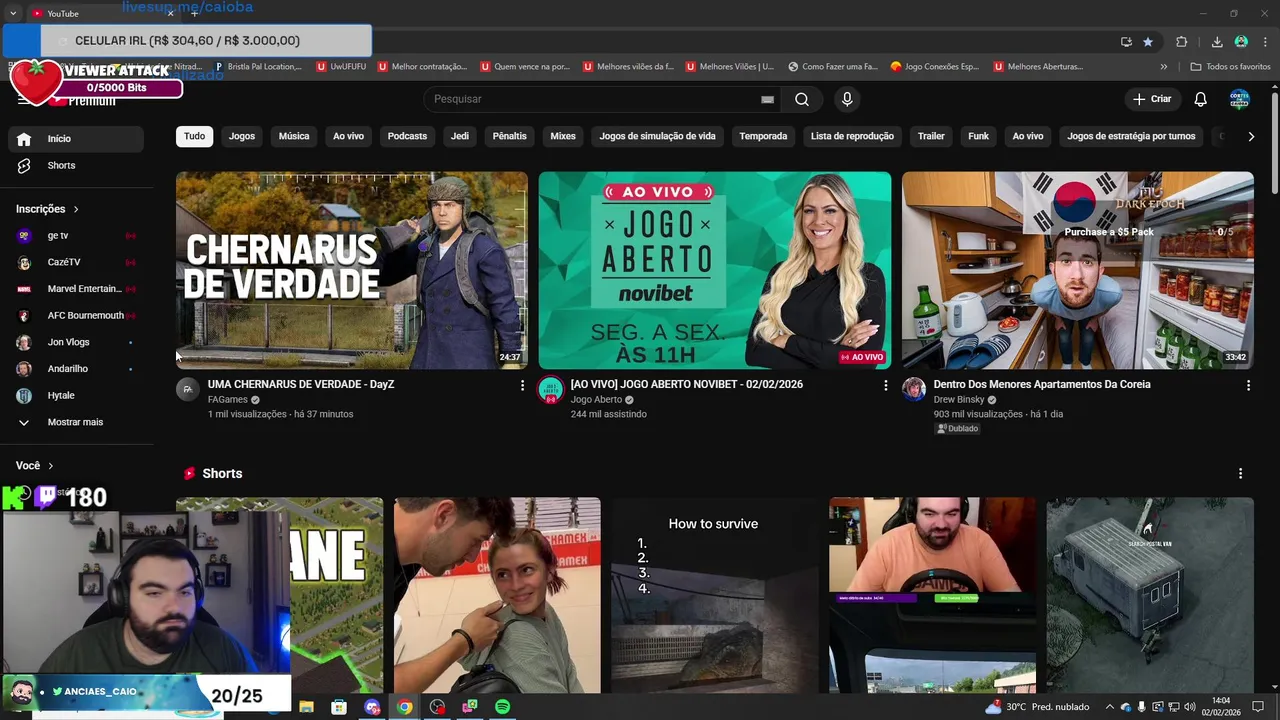Select the Trailer filter chip
The width and height of the screenshot is (1280, 720).
click(931, 136)
